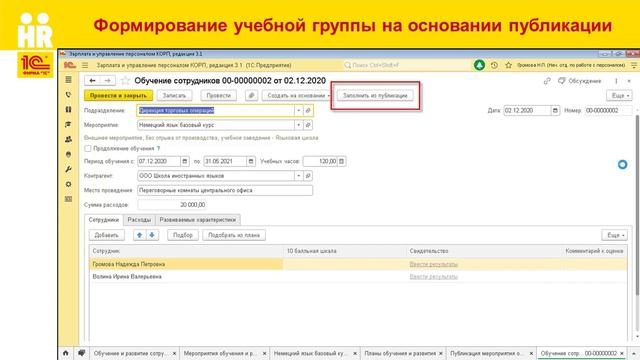
Task: Get link to document icon
Action: [547, 81]
